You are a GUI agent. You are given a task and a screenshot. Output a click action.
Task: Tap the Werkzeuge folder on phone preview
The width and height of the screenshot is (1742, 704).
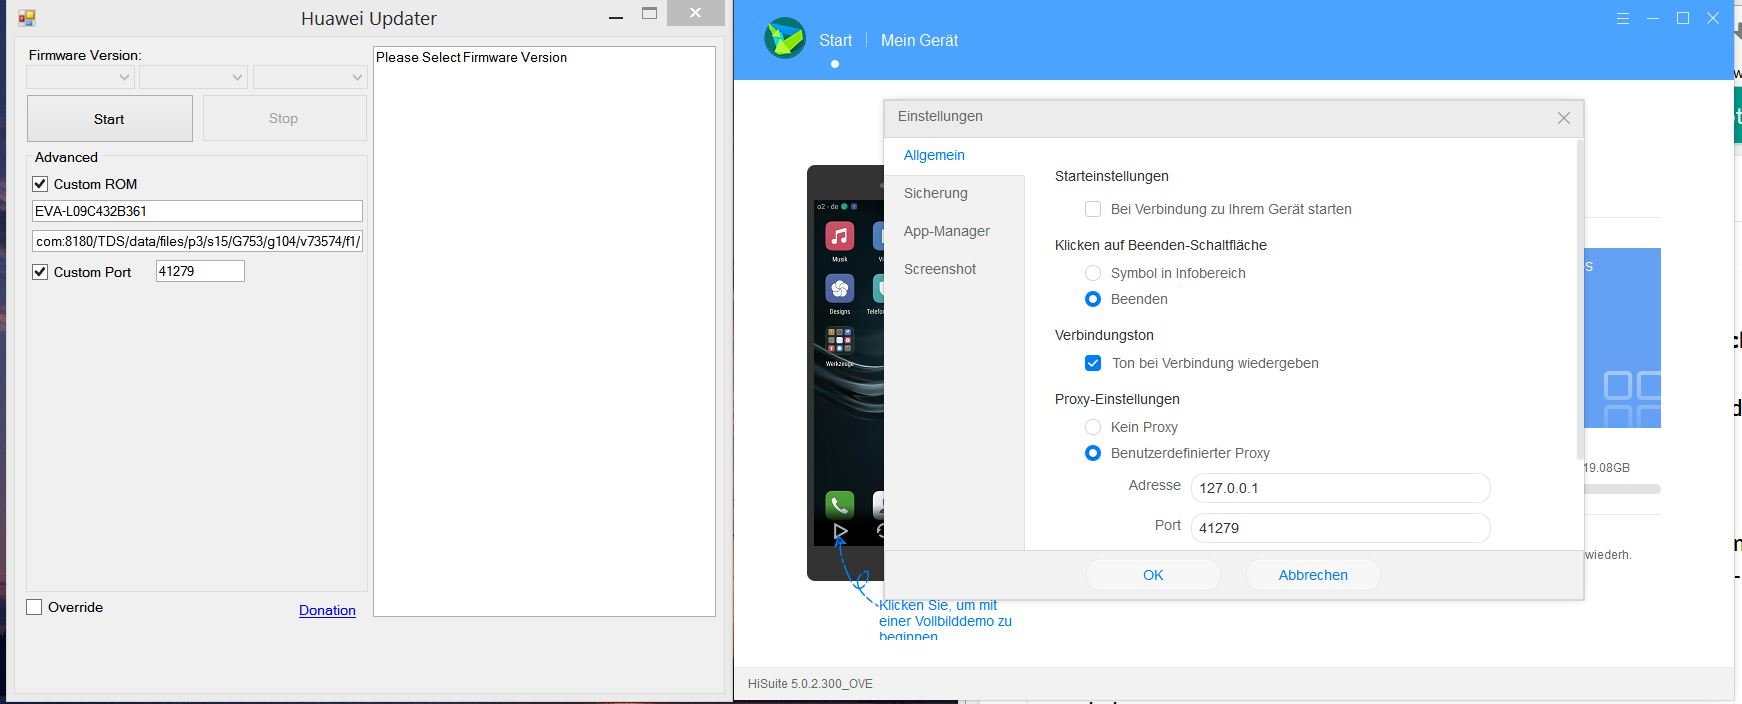tap(839, 341)
